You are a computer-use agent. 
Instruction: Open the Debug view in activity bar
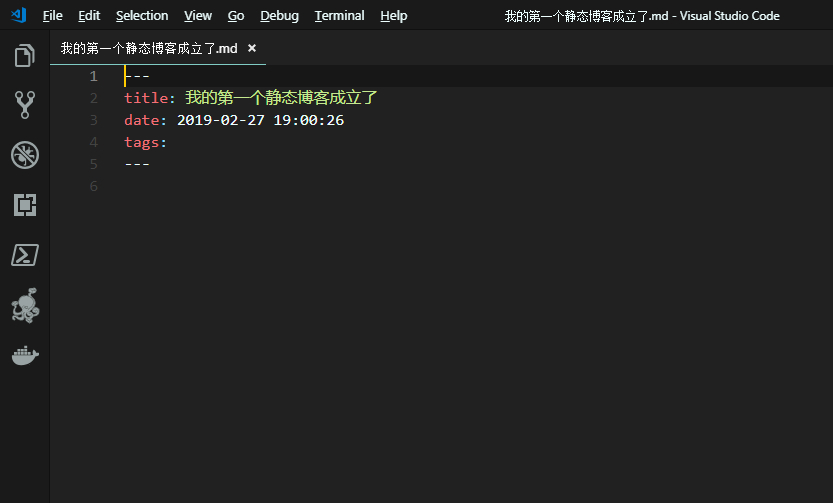[x=24, y=155]
